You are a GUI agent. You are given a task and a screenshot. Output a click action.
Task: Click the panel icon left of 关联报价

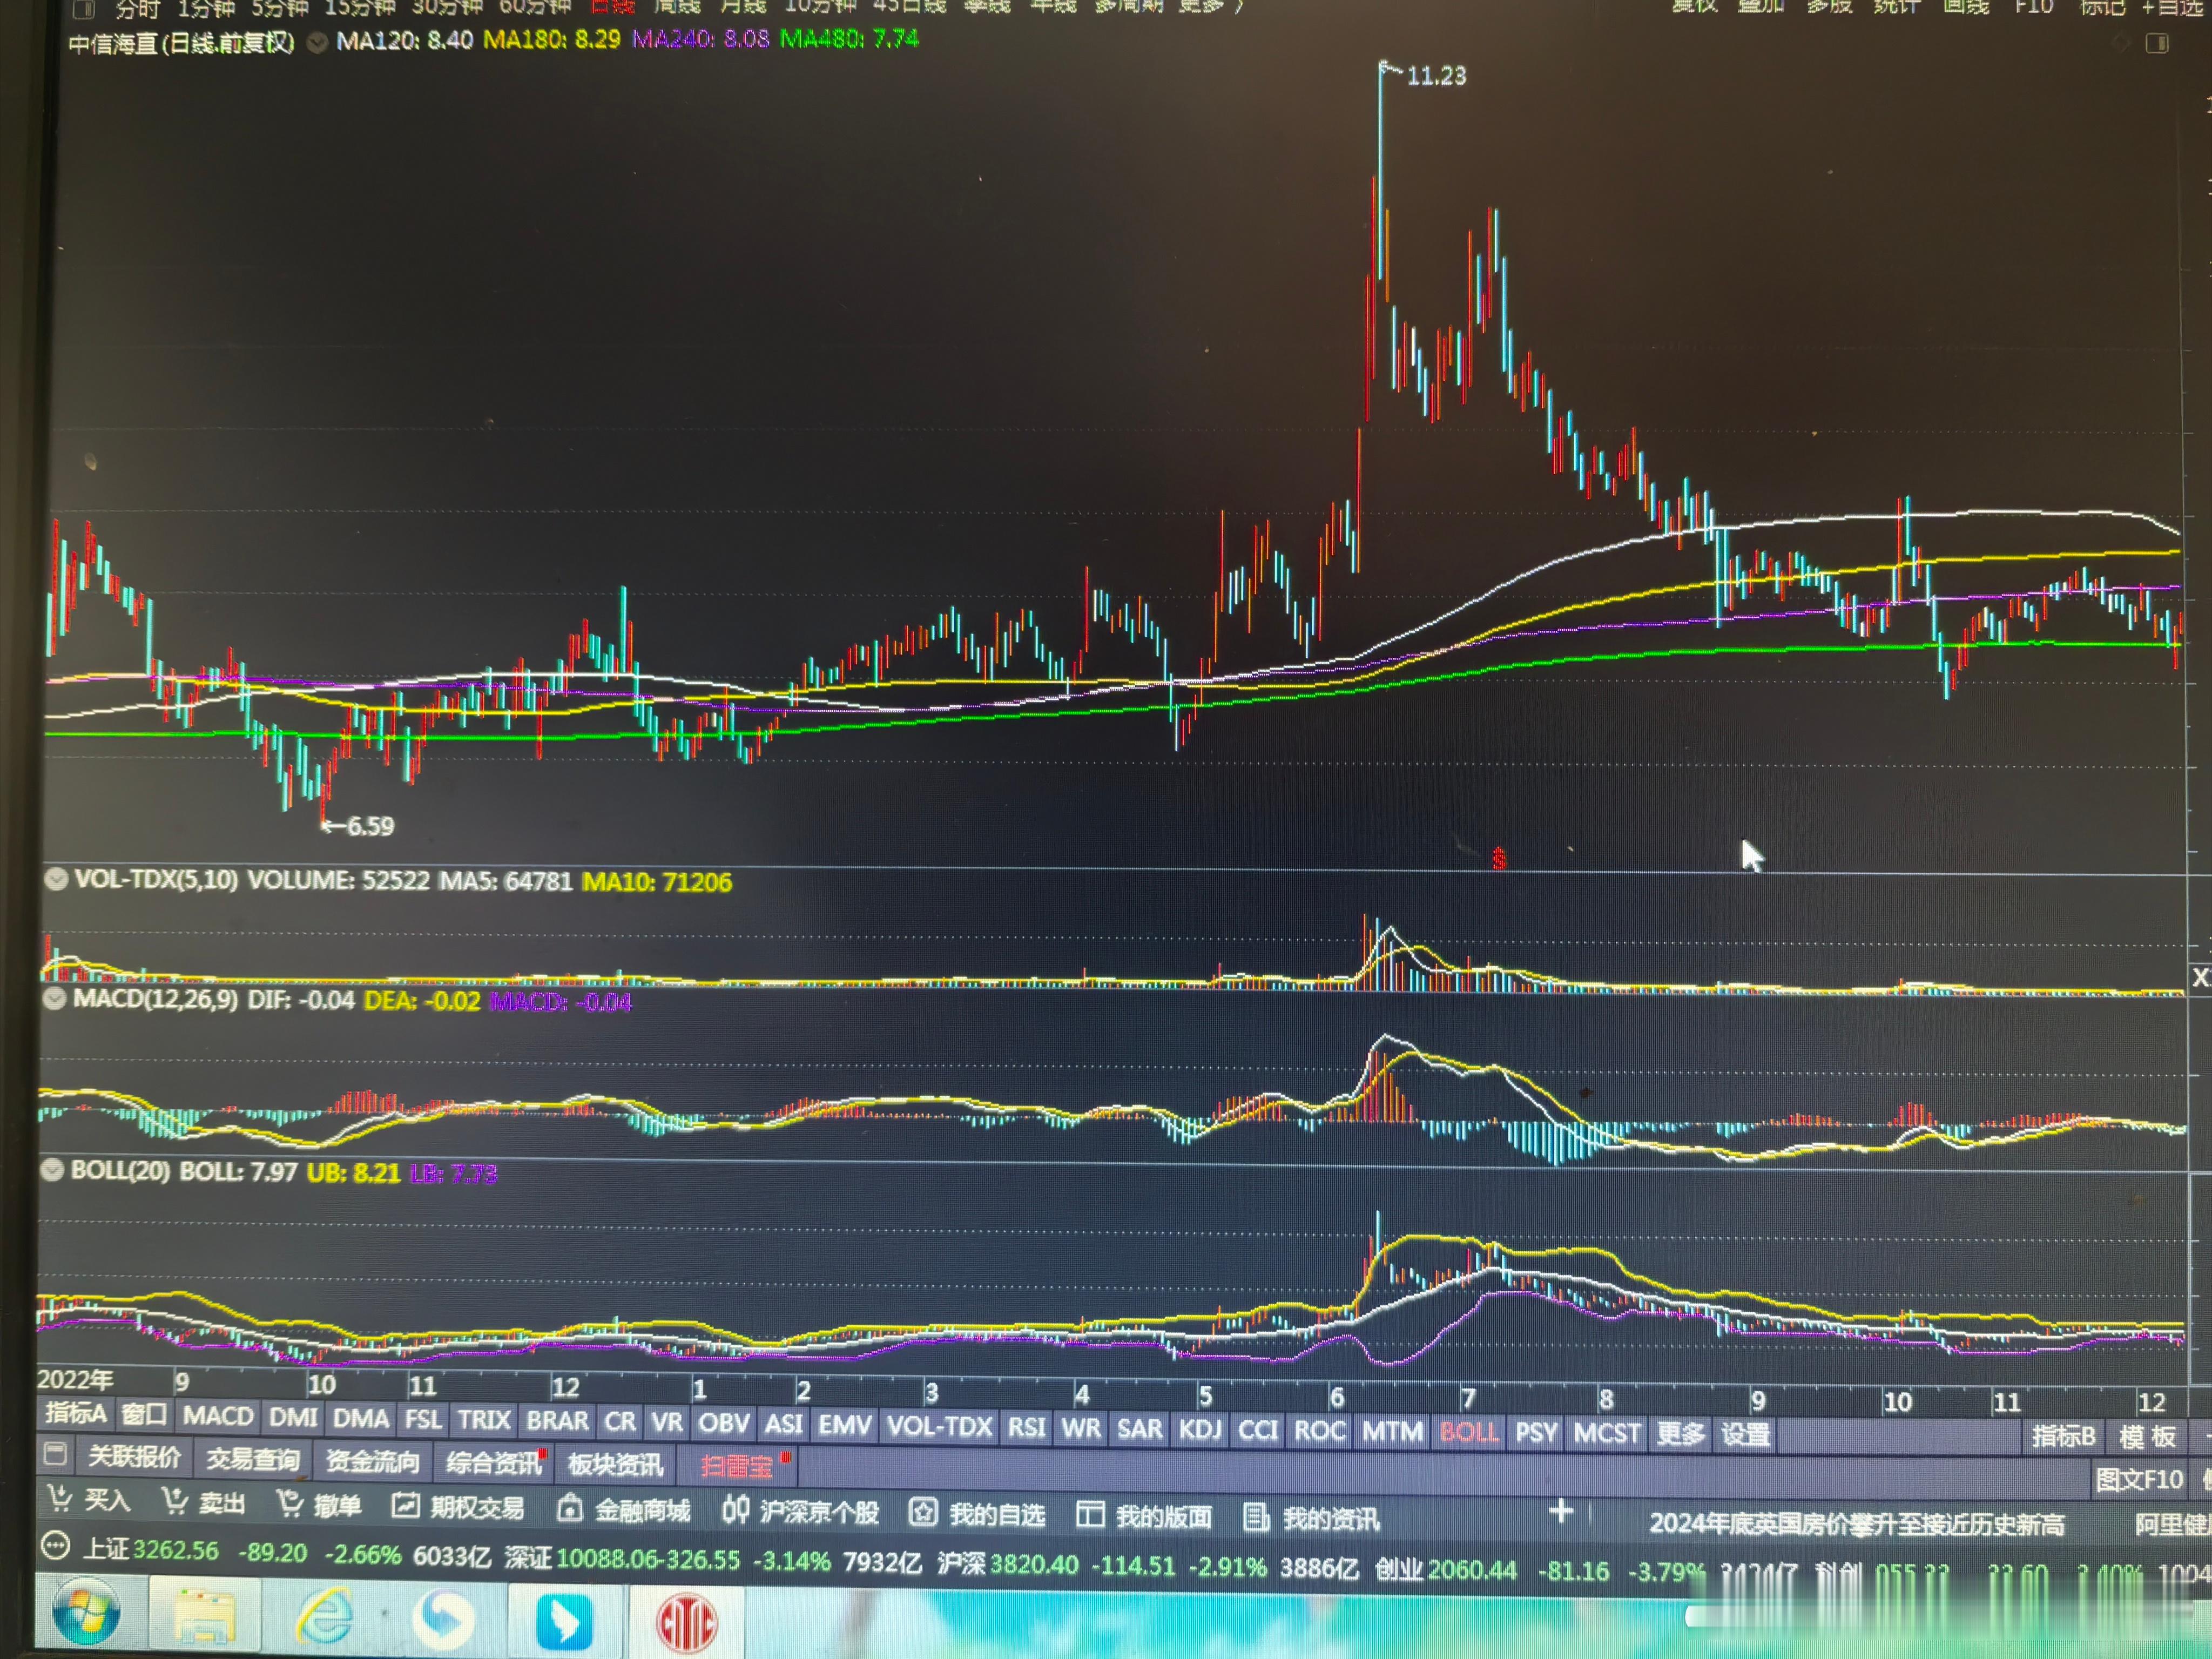click(x=56, y=1453)
